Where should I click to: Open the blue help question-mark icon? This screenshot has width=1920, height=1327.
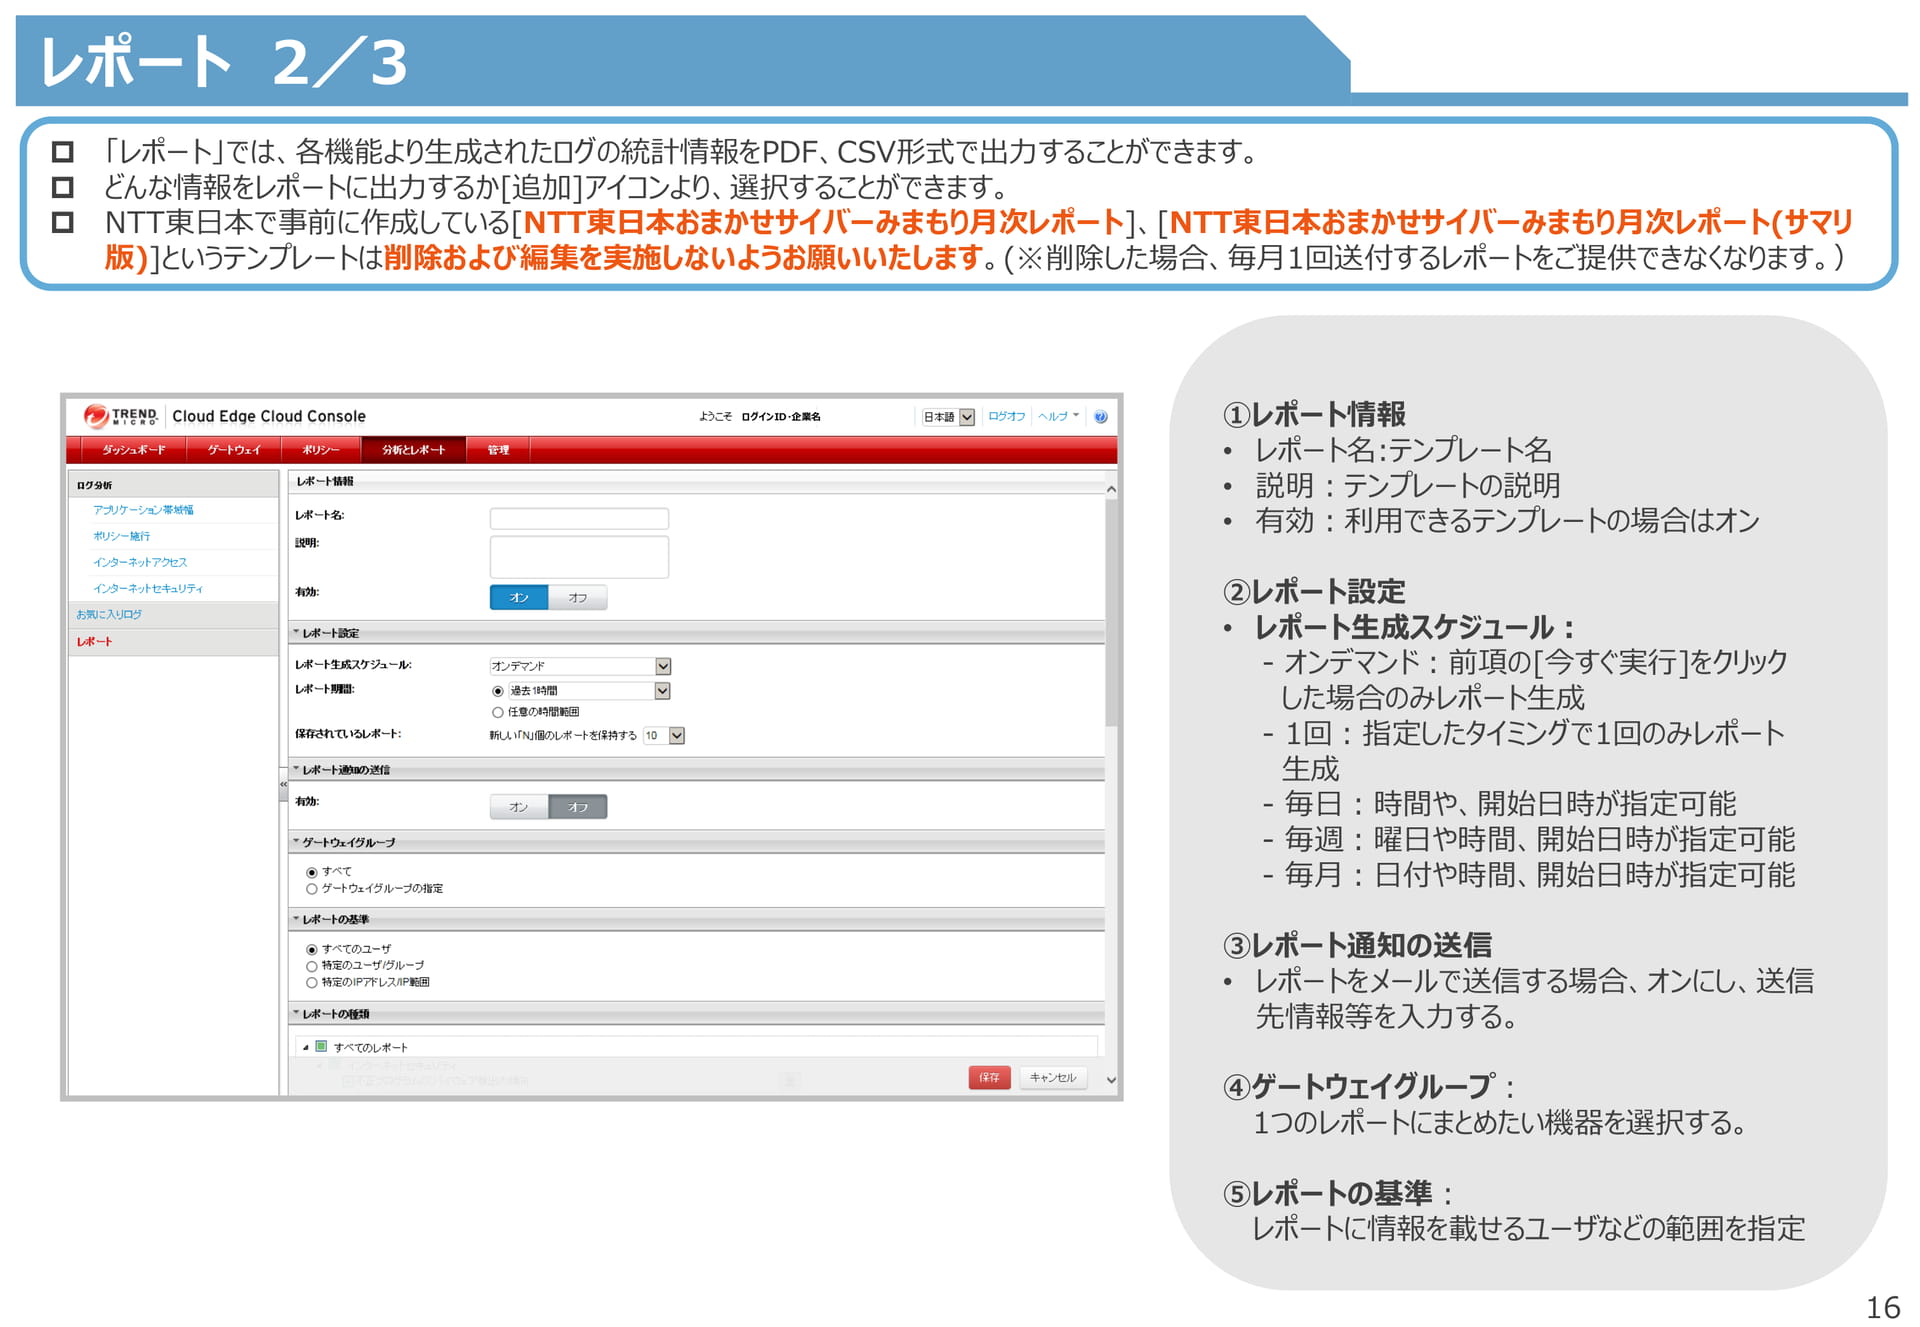(x=1101, y=417)
